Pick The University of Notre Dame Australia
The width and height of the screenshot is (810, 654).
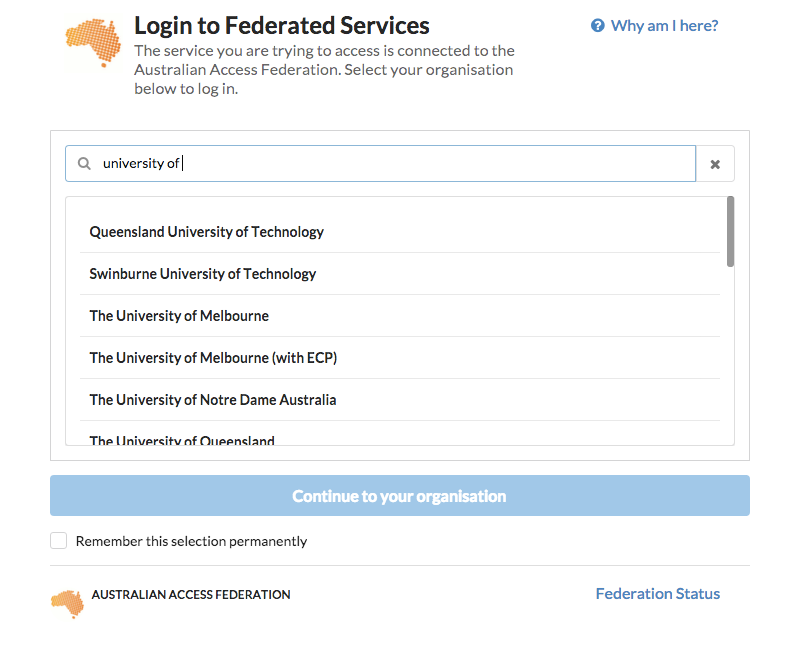click(x=400, y=399)
